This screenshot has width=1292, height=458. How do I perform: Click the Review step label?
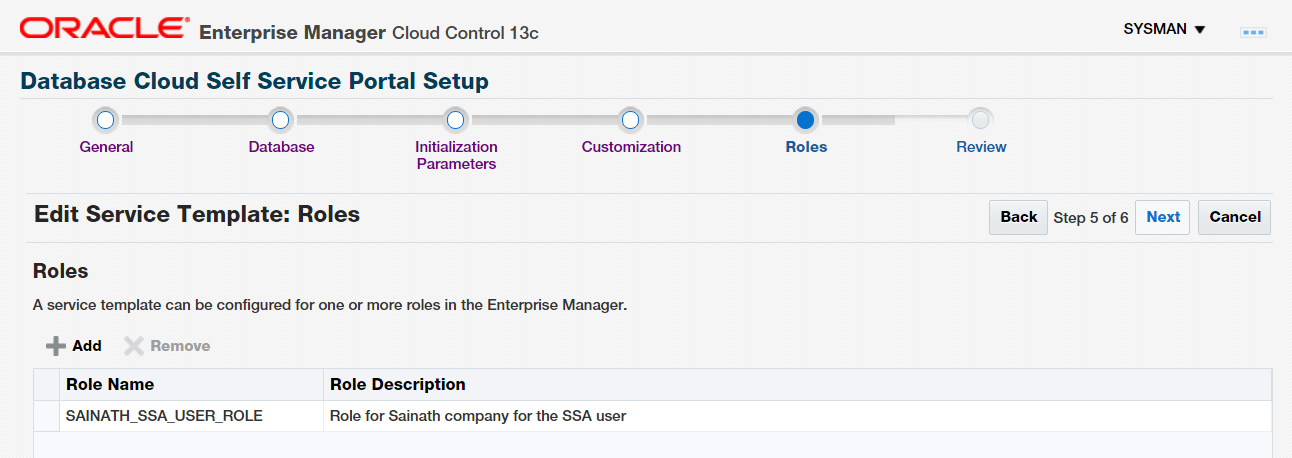pyautogui.click(x=981, y=147)
